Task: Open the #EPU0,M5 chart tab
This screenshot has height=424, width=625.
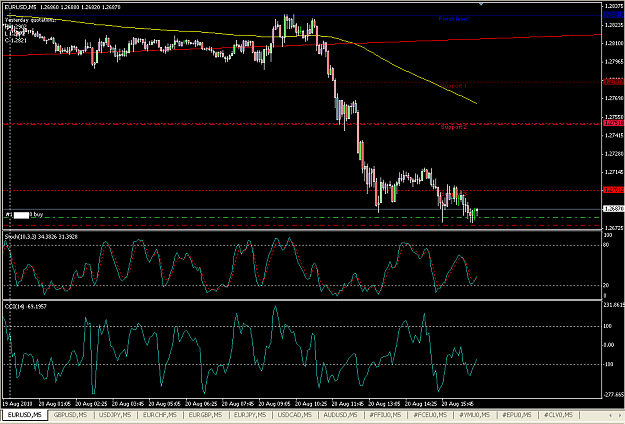Action: [x=517, y=415]
